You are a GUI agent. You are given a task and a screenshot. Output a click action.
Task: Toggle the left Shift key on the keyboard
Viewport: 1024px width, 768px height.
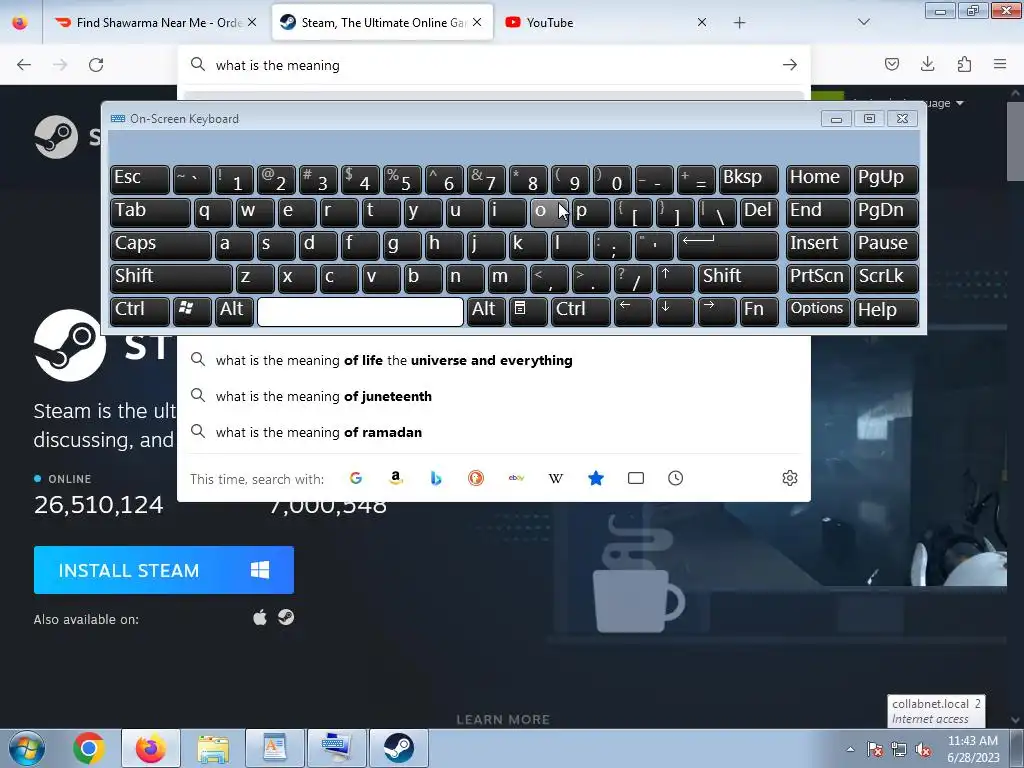click(x=171, y=277)
